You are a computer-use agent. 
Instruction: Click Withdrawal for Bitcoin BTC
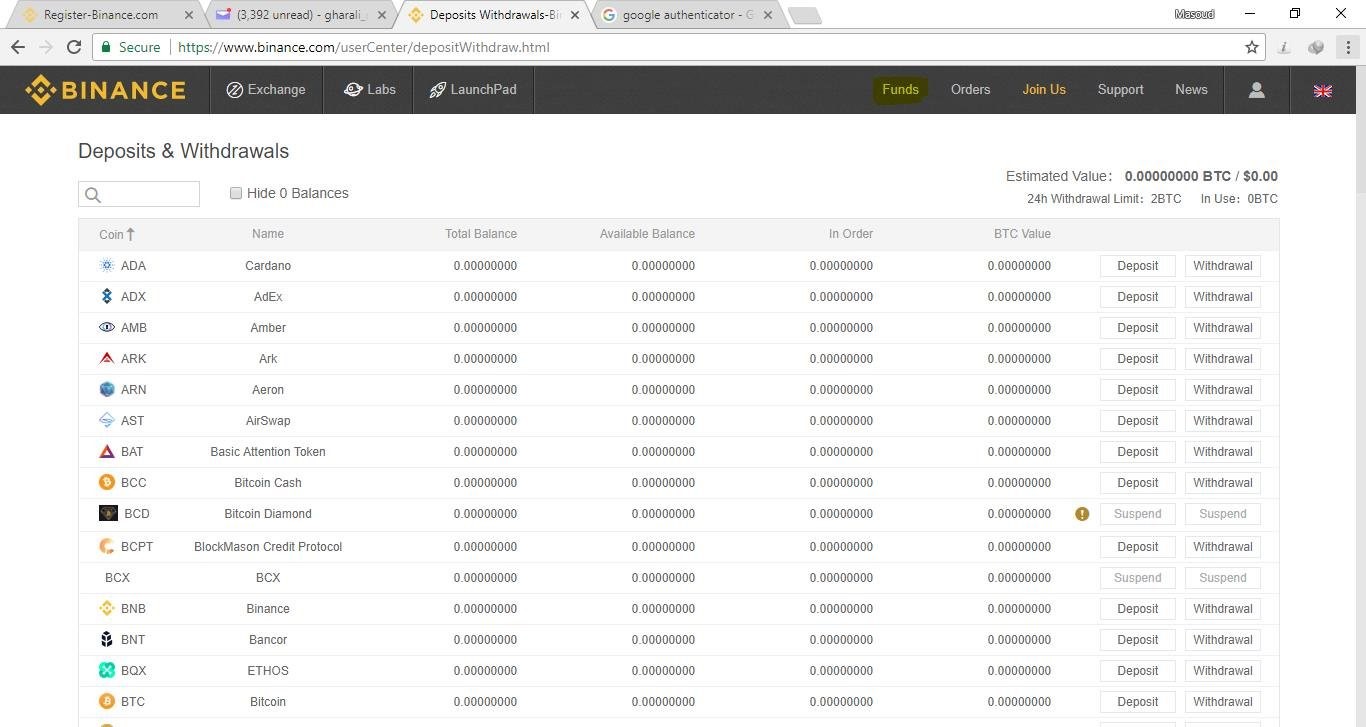1223,702
